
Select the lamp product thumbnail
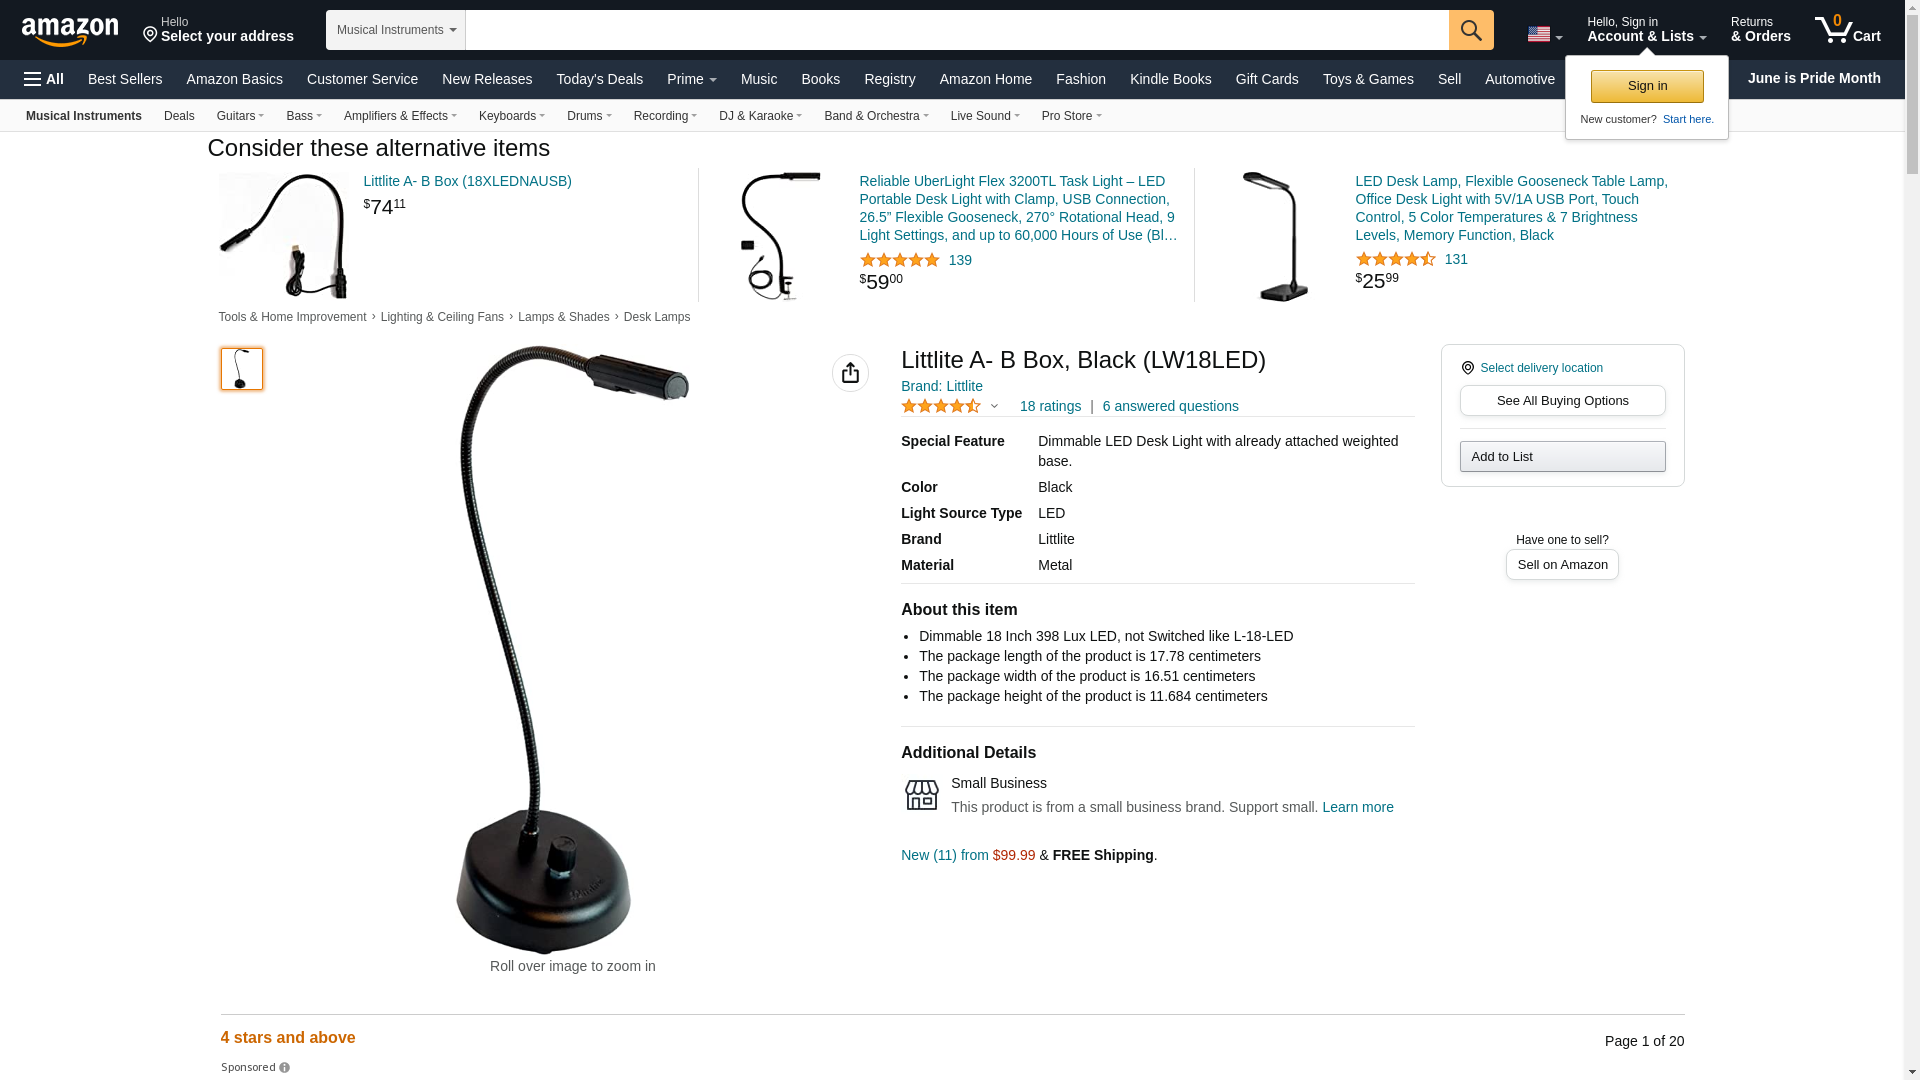click(242, 369)
